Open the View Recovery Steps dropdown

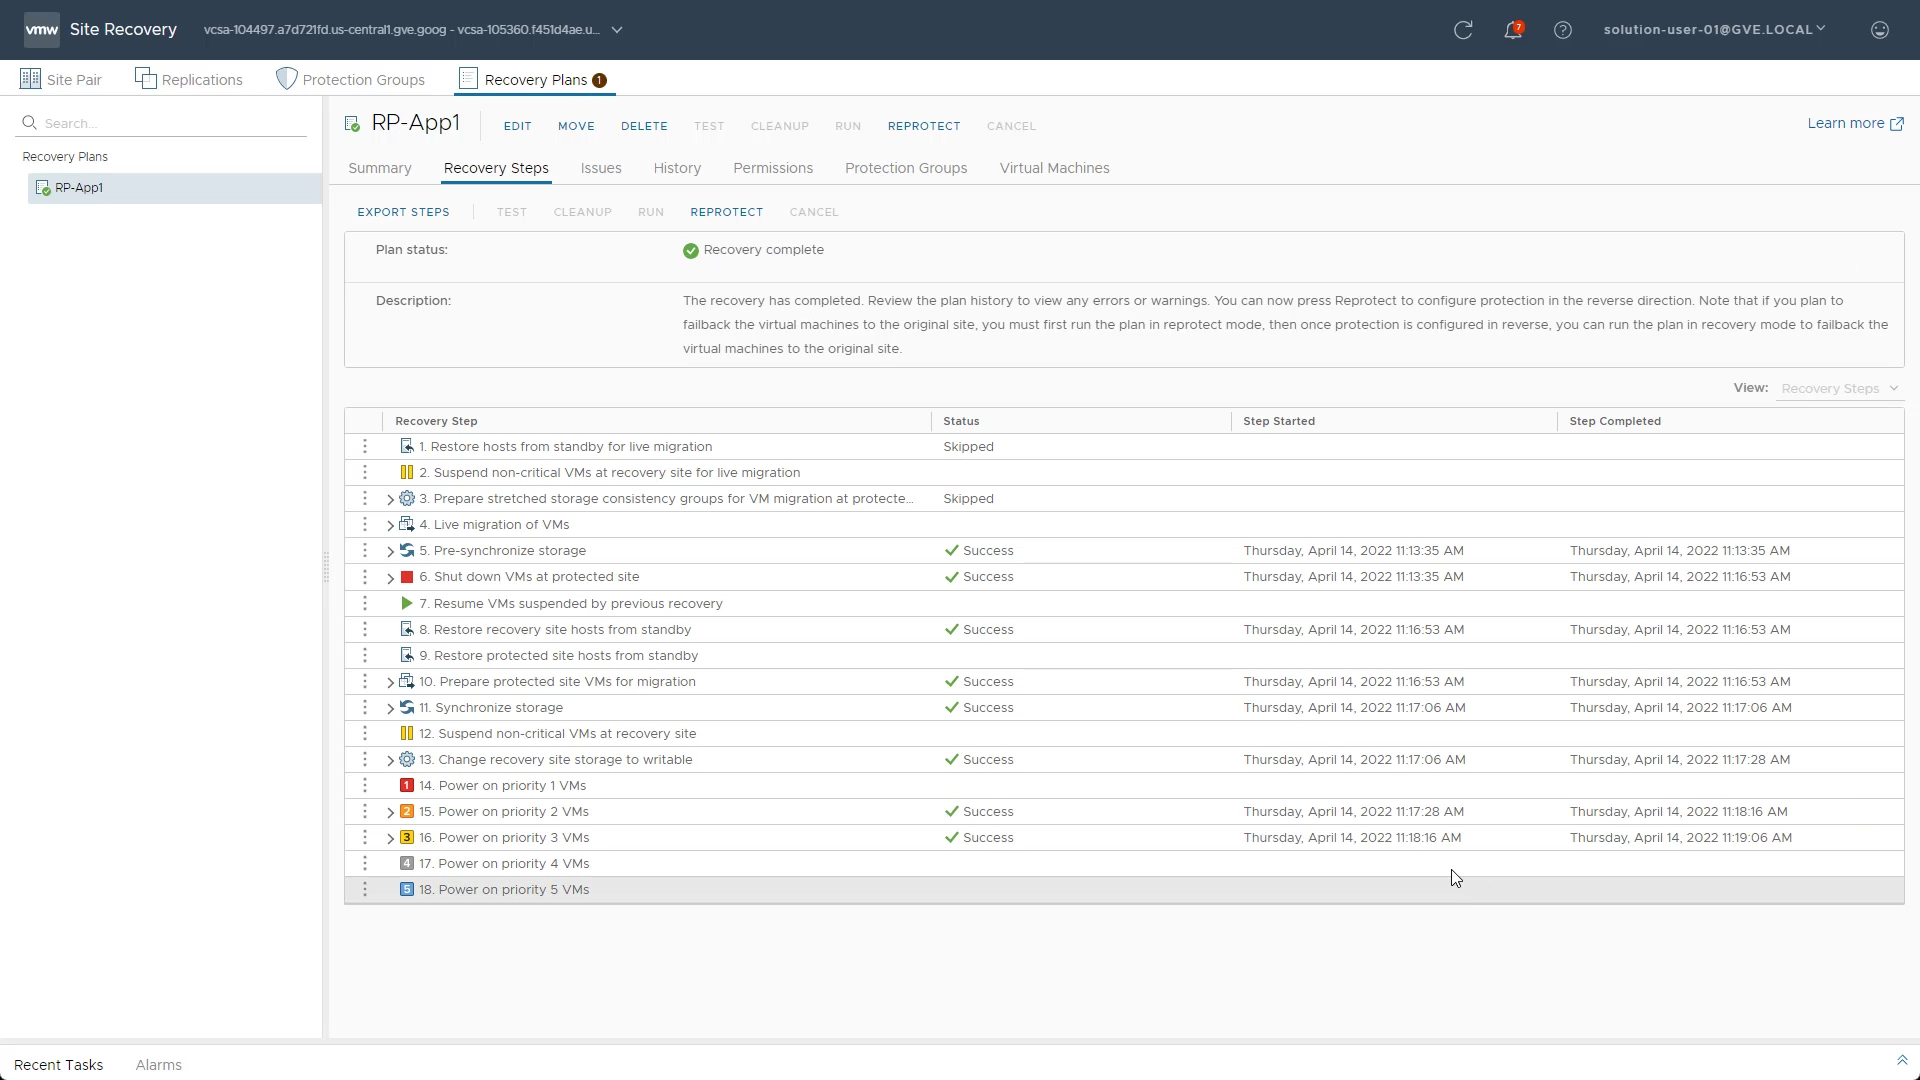[x=1839, y=388]
